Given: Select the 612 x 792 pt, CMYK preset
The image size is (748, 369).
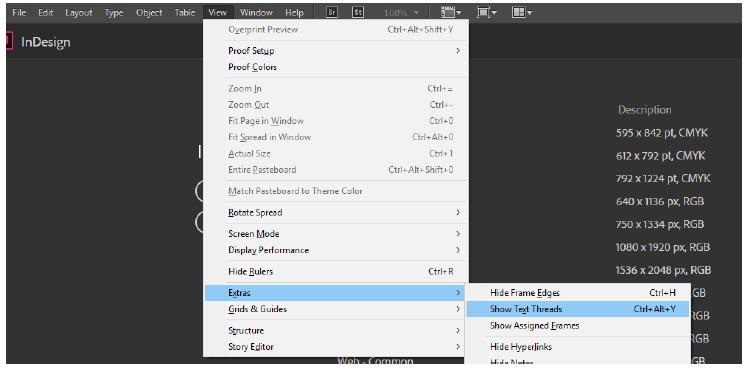Looking at the screenshot, I should pyautogui.click(x=660, y=156).
